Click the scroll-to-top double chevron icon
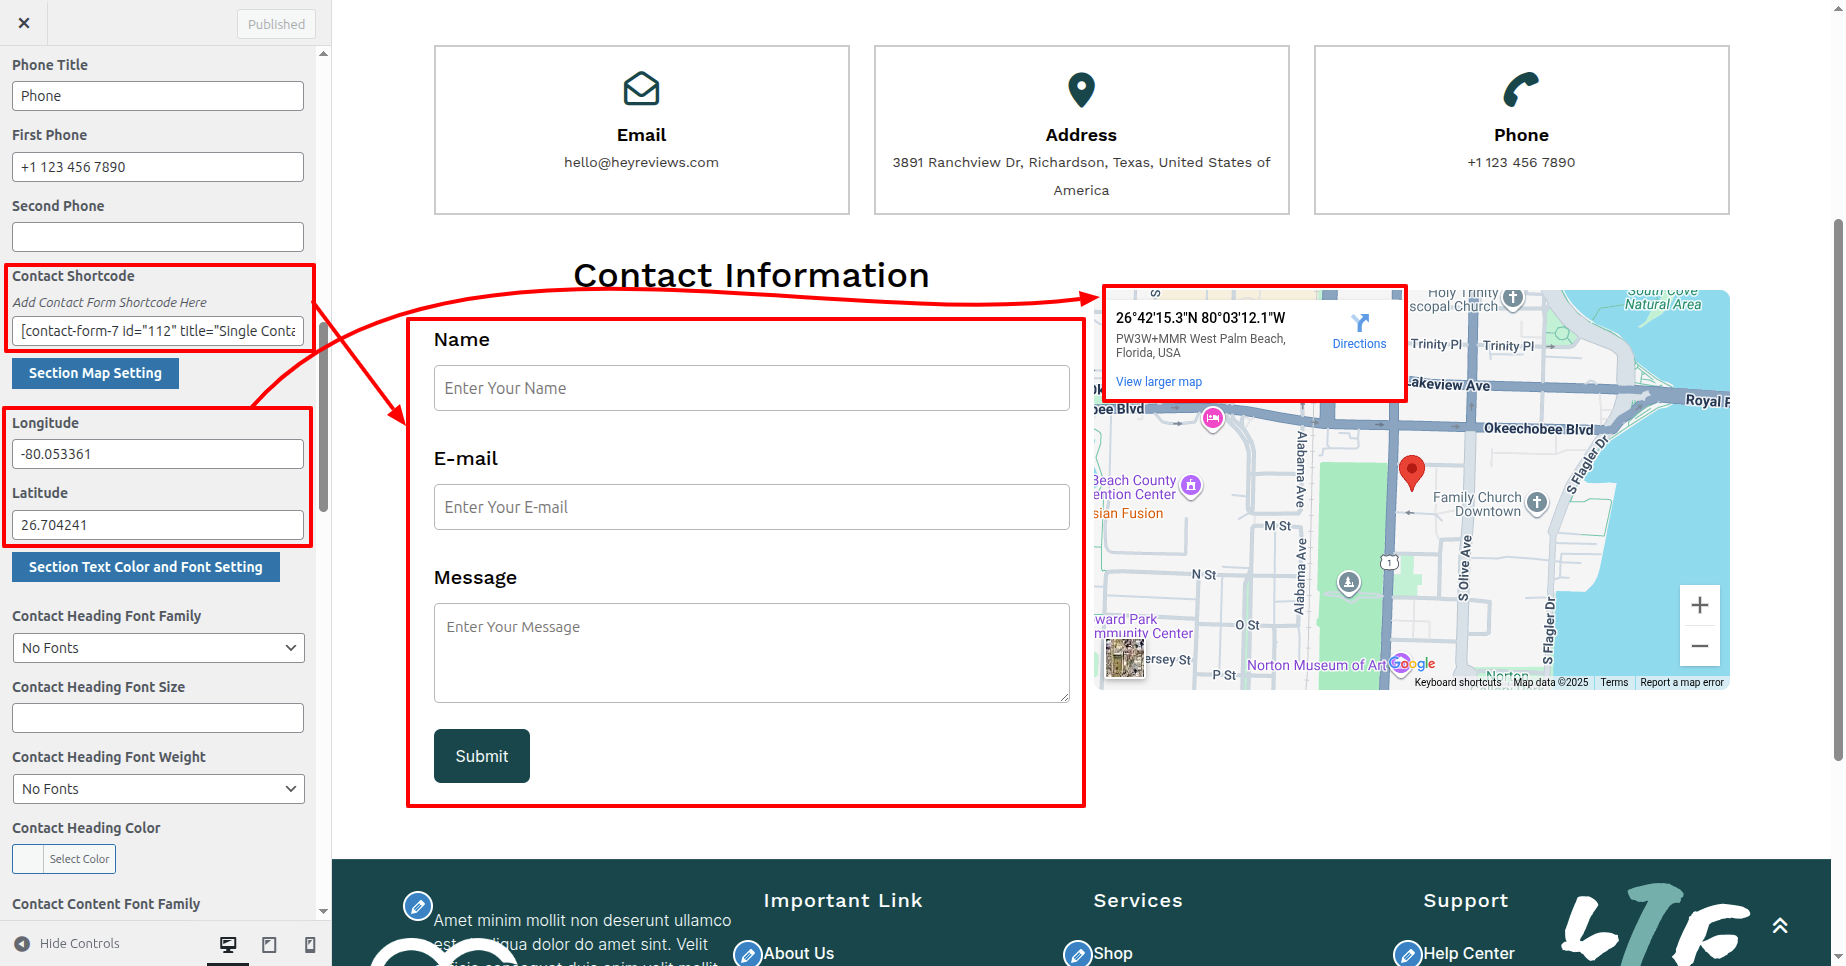1846x966 pixels. point(1780,926)
